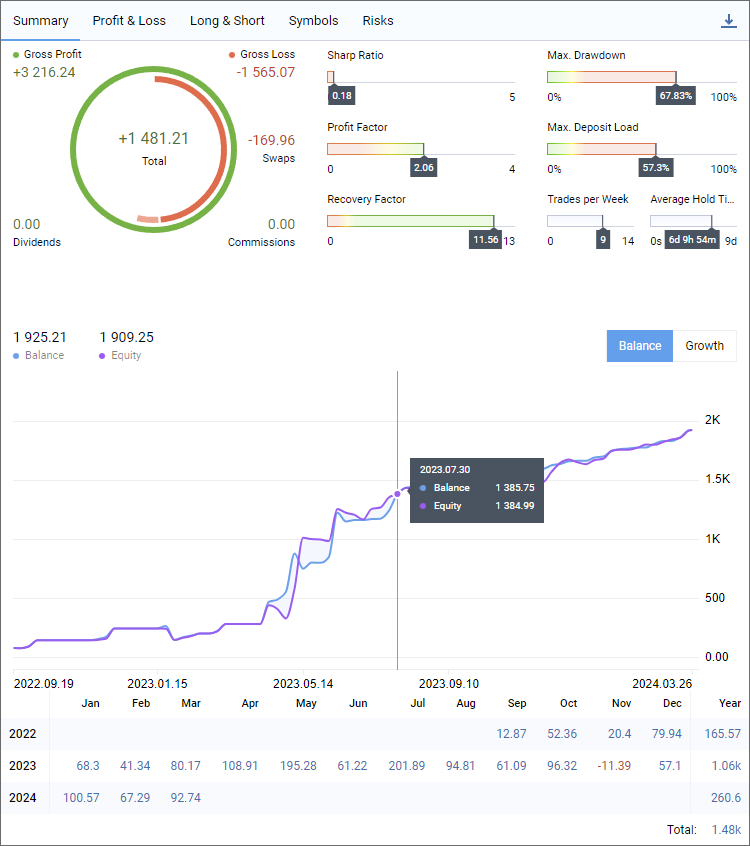This screenshot has height=846, width=750.
Task: Open the Long & Short tab
Action: pyautogui.click(x=227, y=21)
